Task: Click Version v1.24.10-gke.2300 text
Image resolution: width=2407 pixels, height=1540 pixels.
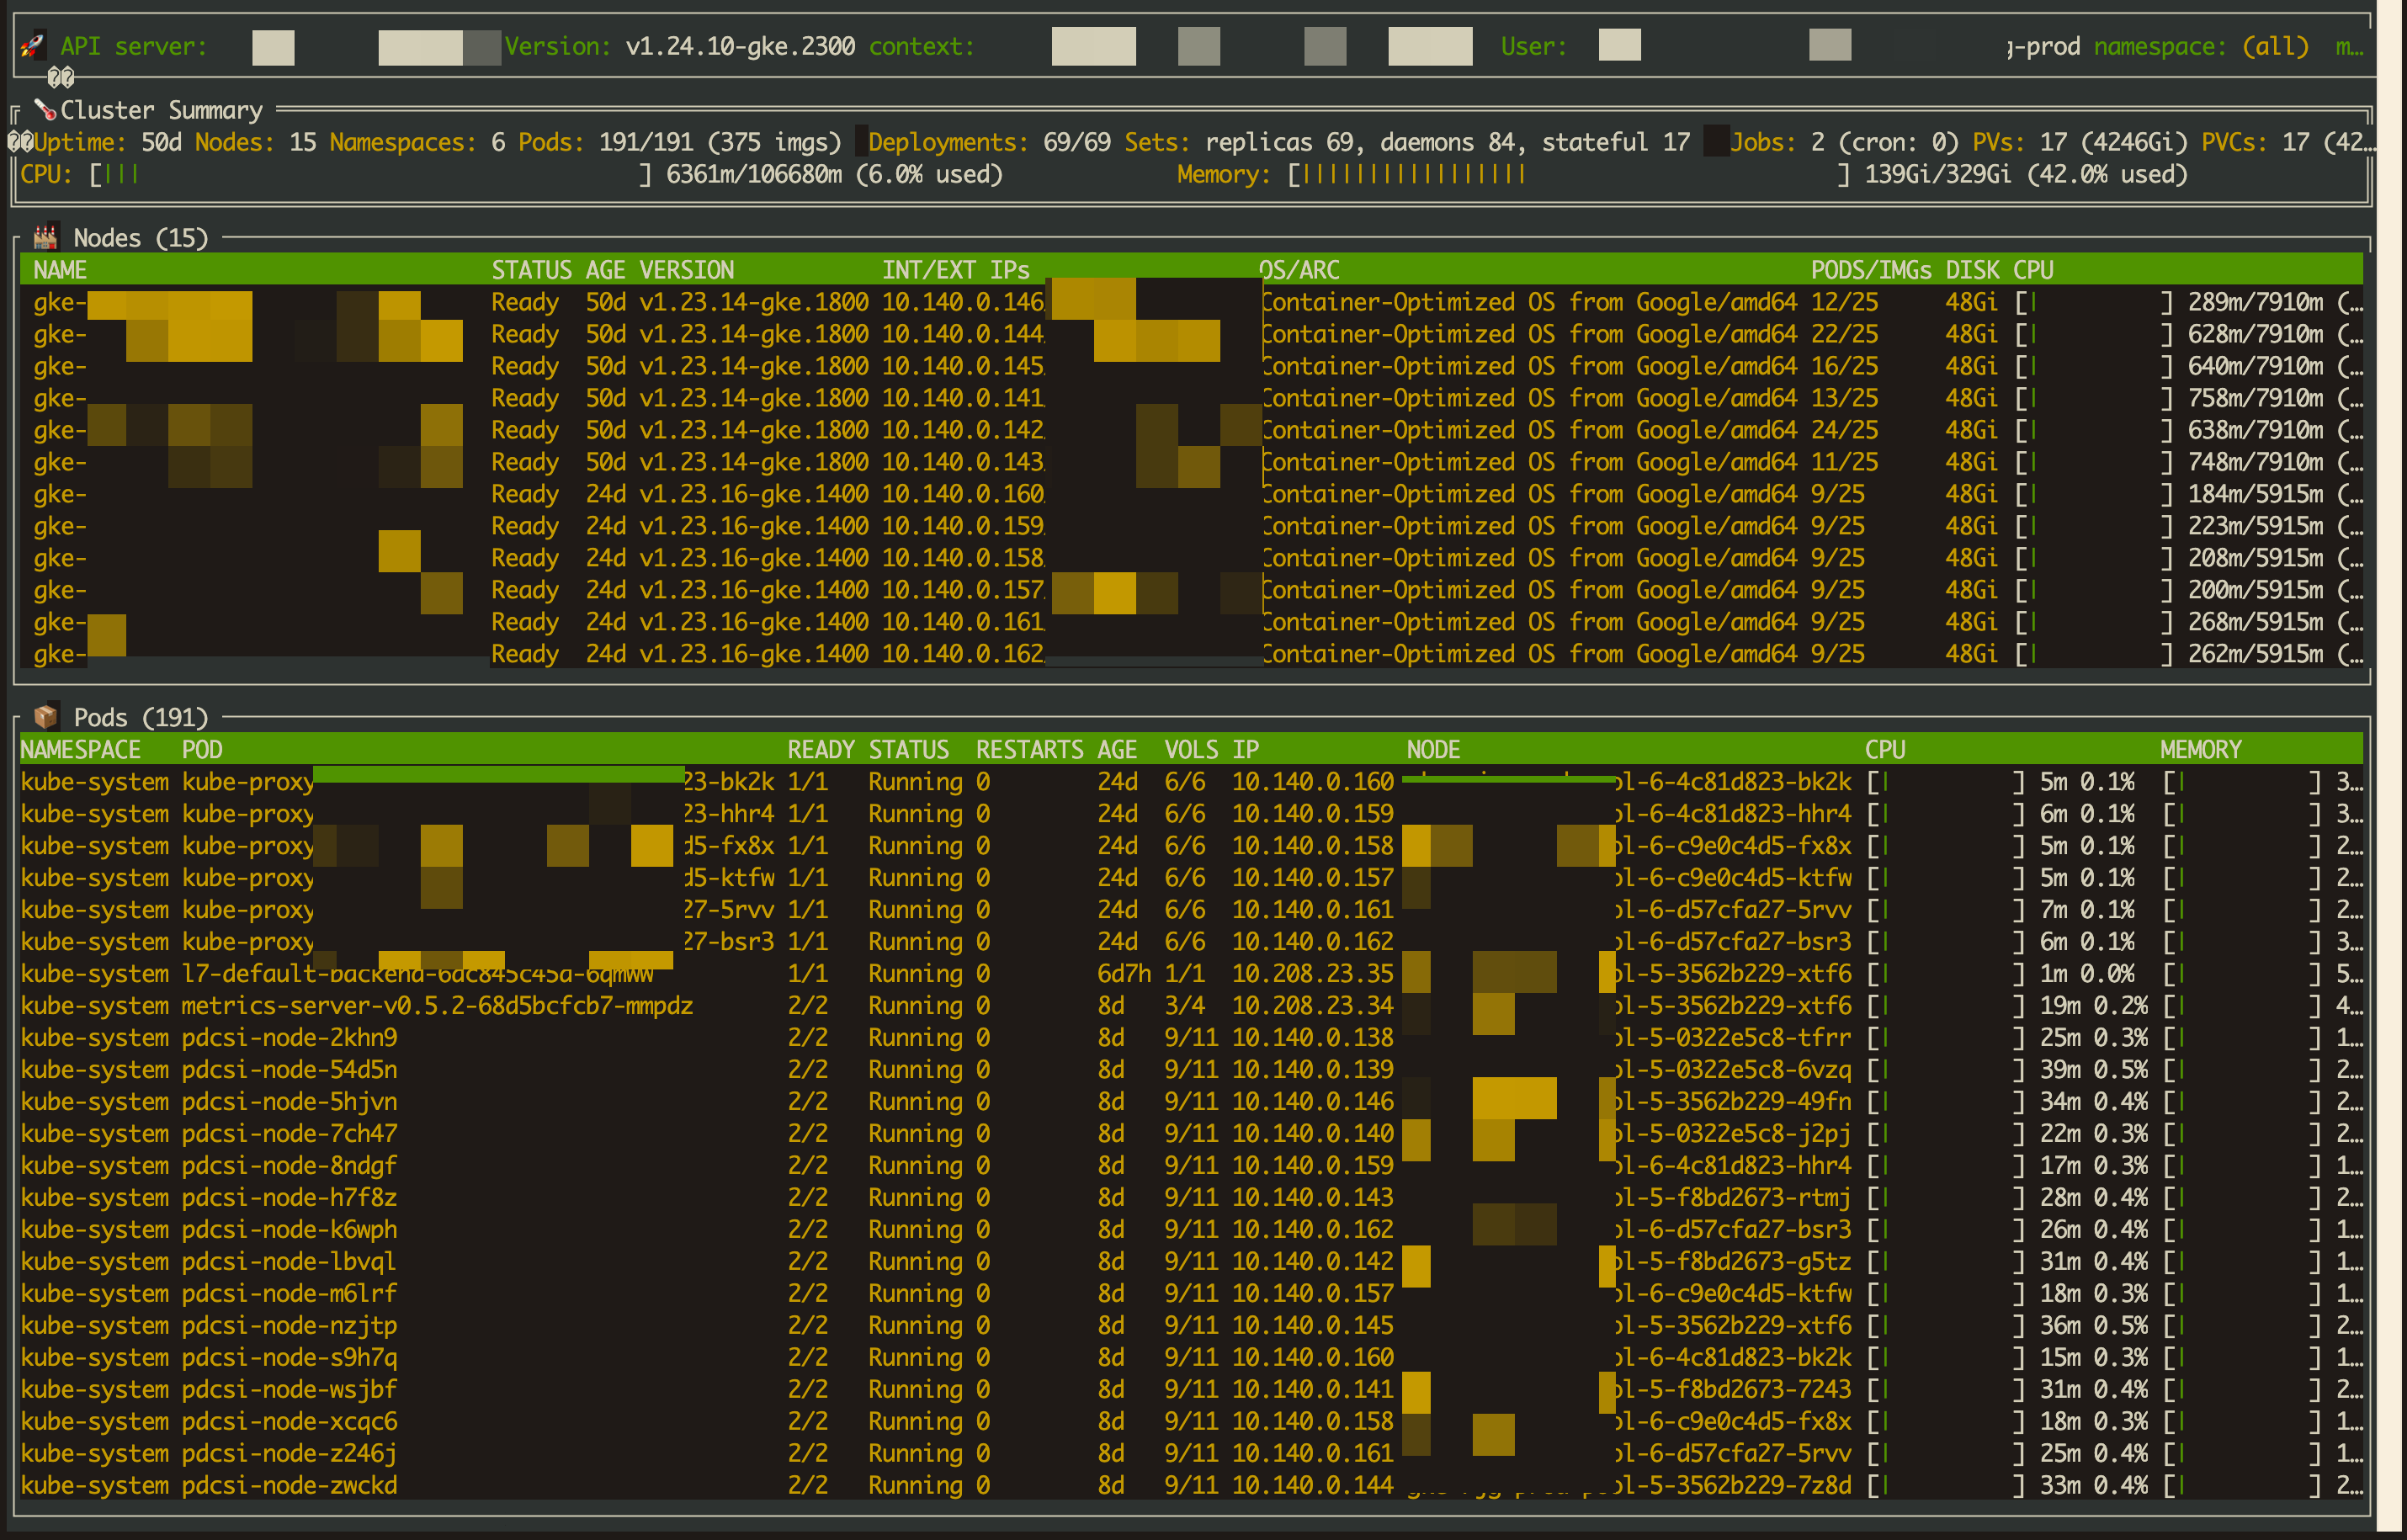Action: [680, 46]
